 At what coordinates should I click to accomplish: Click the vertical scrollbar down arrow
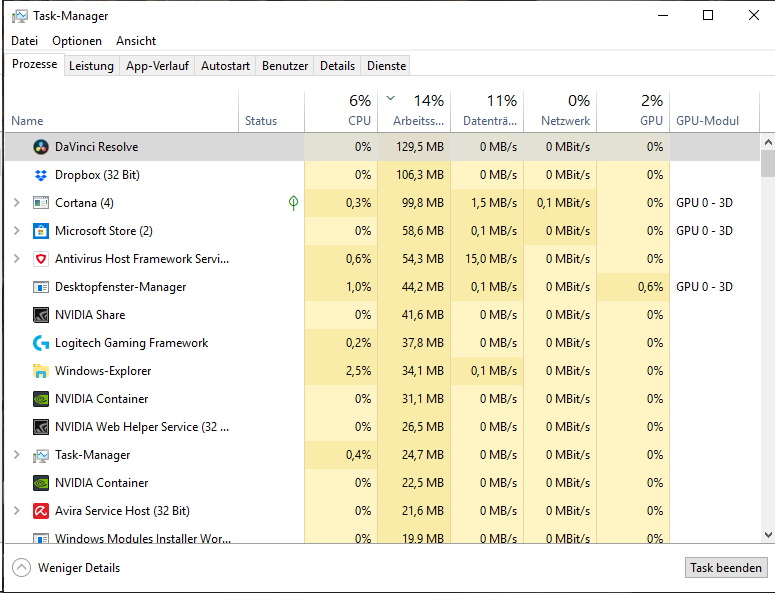point(767,534)
